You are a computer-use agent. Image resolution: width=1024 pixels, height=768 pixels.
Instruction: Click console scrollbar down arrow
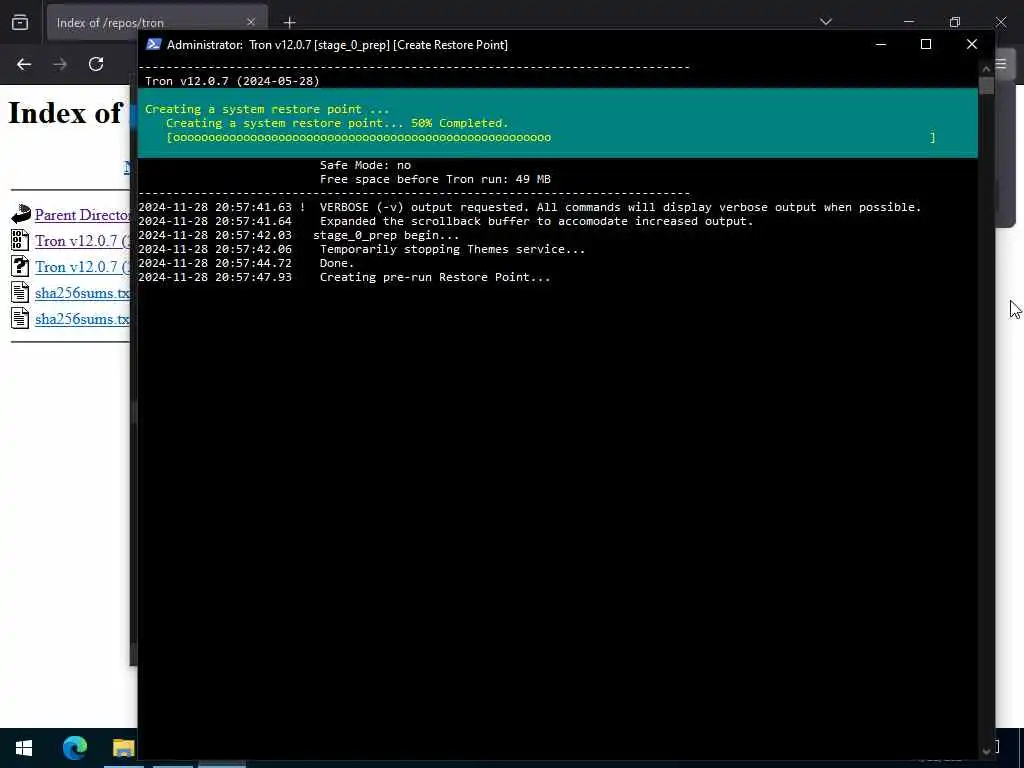click(986, 752)
